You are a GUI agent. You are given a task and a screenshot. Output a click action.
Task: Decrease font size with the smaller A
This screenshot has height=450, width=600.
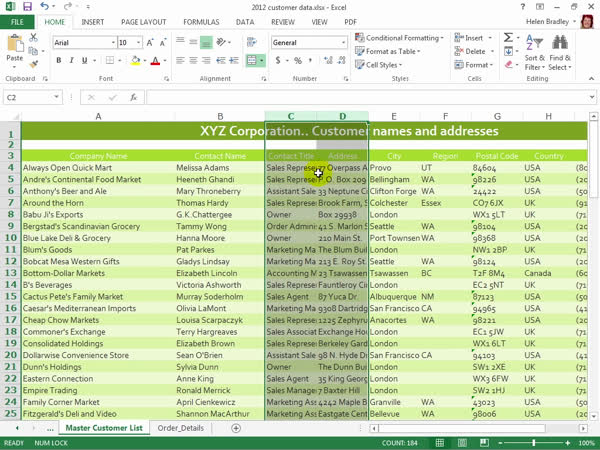[x=163, y=42]
